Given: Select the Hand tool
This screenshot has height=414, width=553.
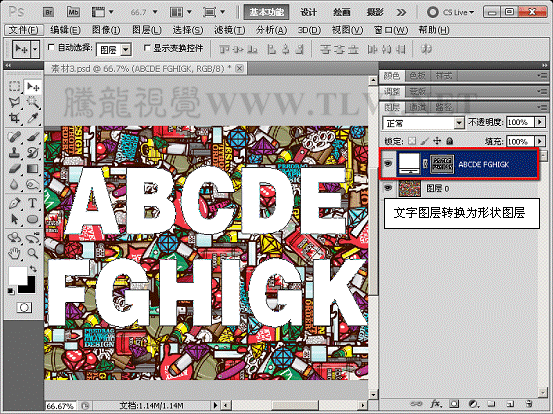Looking at the screenshot, I should click(15, 253).
